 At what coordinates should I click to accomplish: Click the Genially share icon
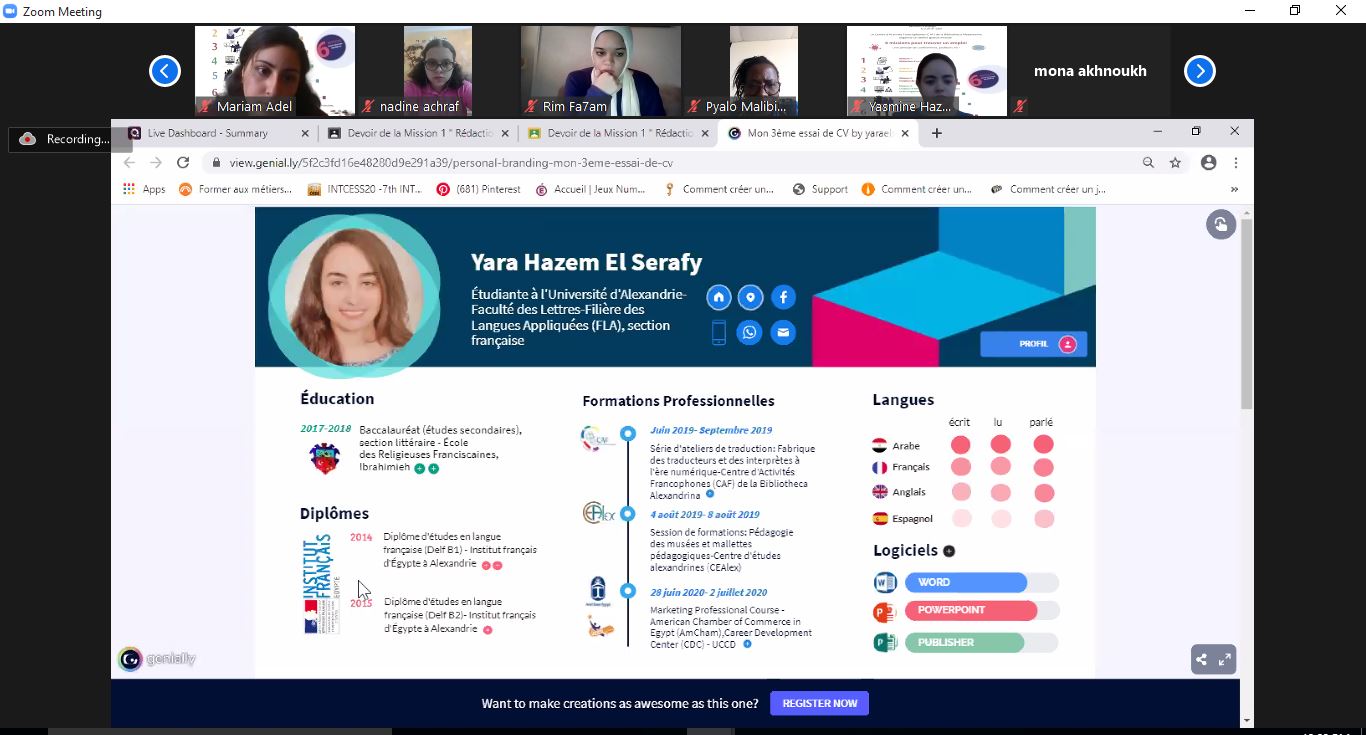pos(1202,660)
